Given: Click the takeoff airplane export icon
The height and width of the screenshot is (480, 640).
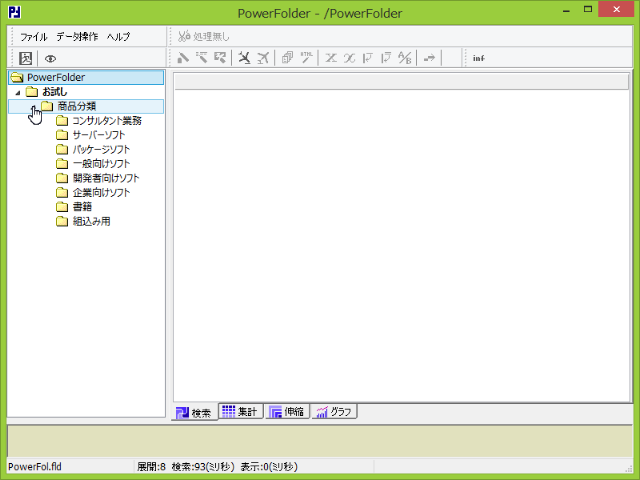Looking at the screenshot, I should [263, 58].
